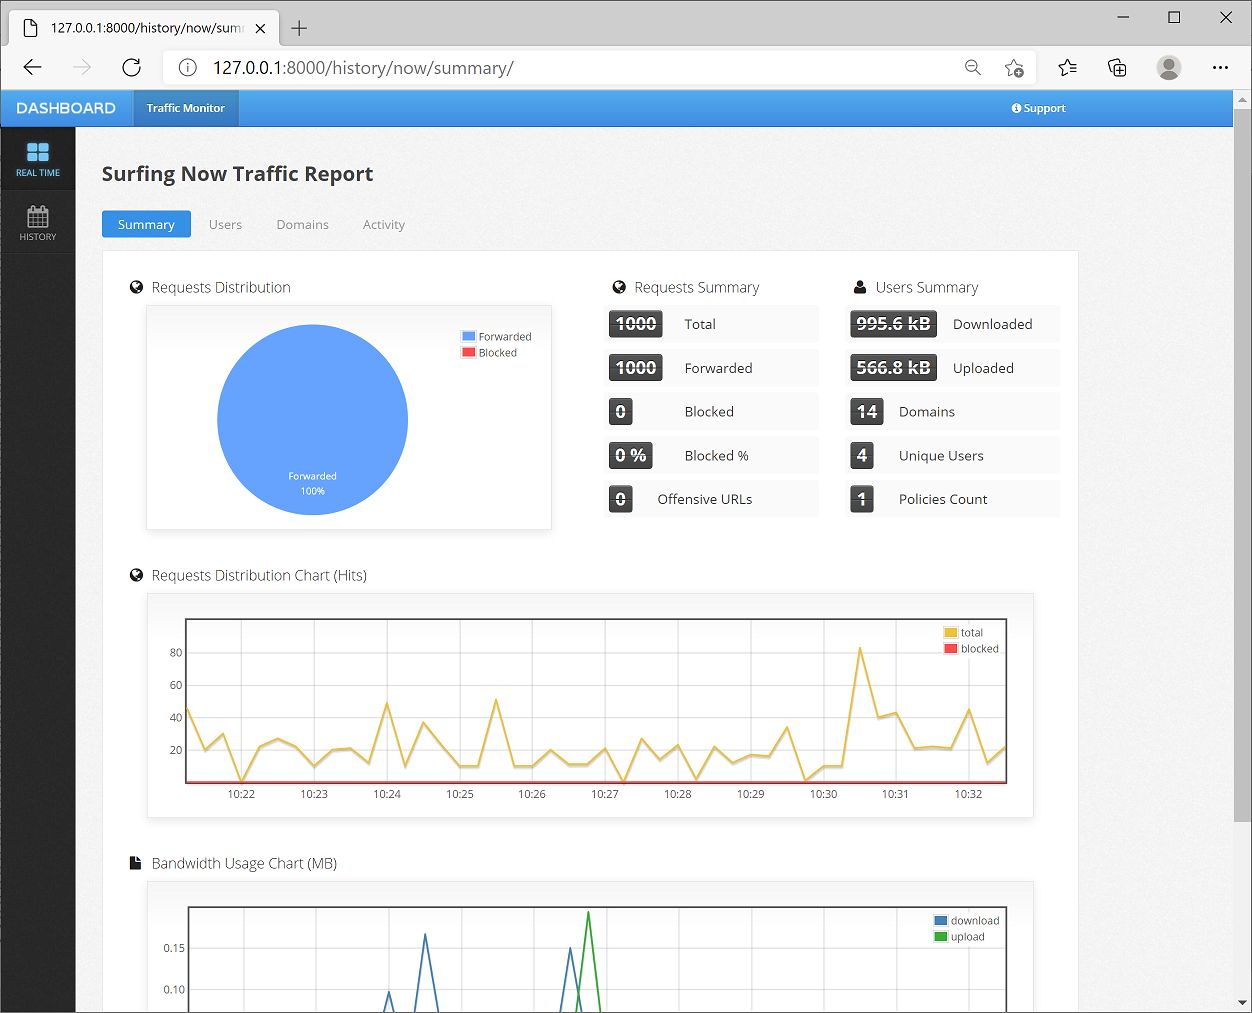
Task: Click the Uploaded 566.8 kB counter
Action: tap(894, 368)
